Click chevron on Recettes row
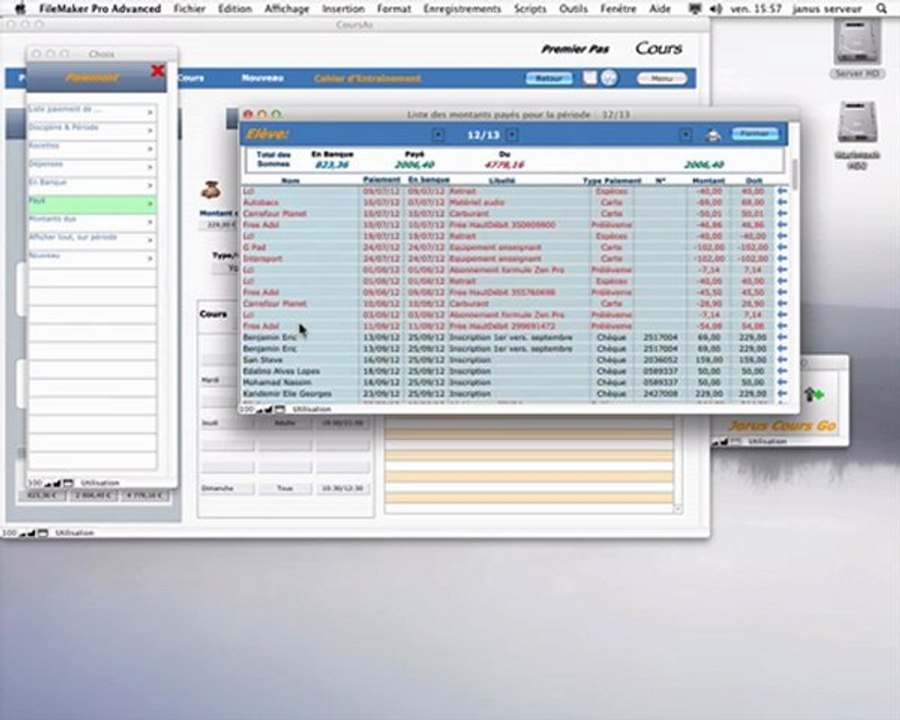The height and width of the screenshot is (720, 900). (x=150, y=149)
